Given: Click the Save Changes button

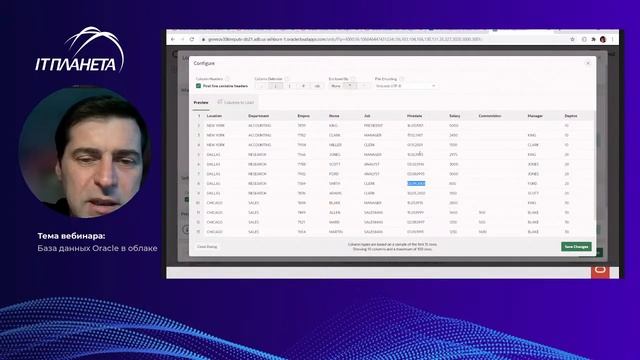Looking at the screenshot, I should click(x=576, y=247).
